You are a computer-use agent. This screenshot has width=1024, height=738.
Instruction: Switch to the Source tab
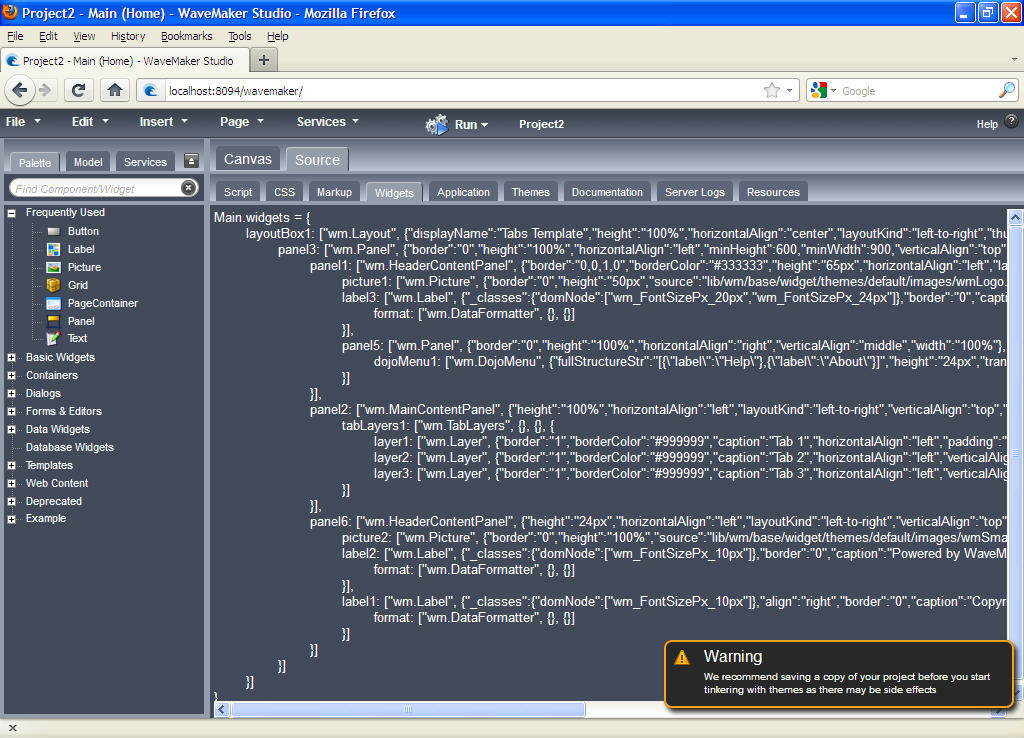pos(317,159)
